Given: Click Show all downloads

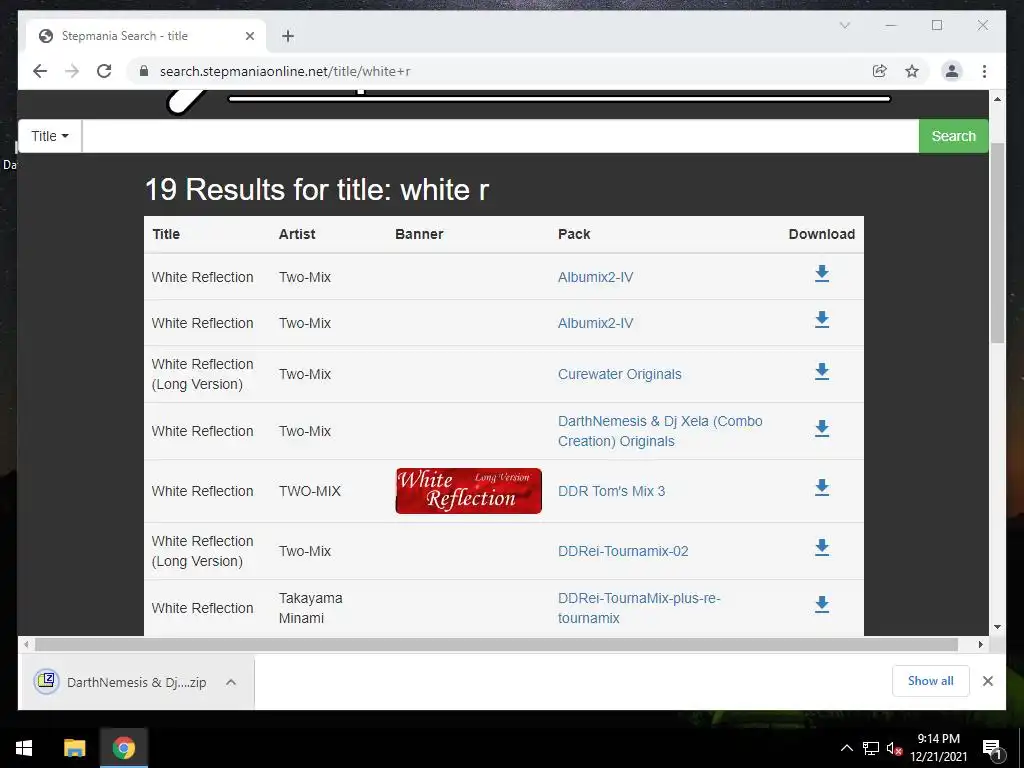Looking at the screenshot, I should click(x=931, y=681).
